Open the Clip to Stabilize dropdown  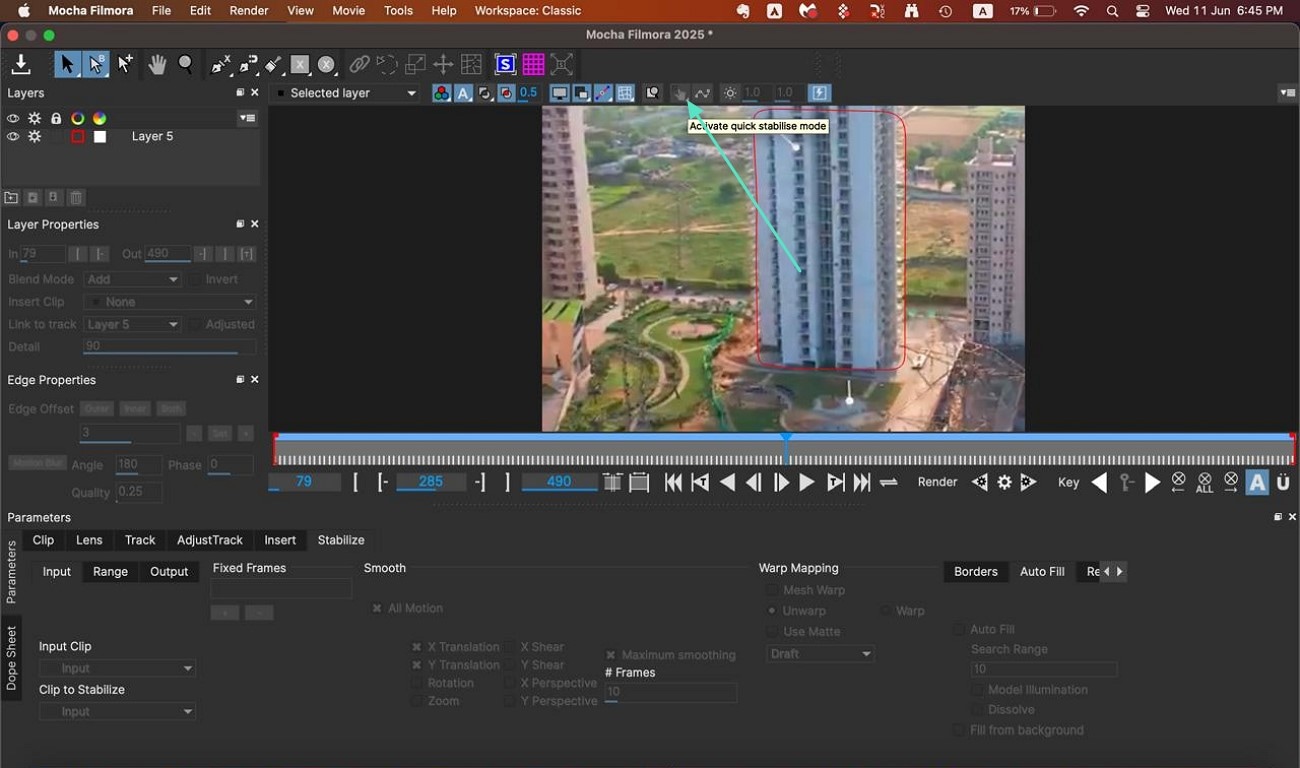117,711
